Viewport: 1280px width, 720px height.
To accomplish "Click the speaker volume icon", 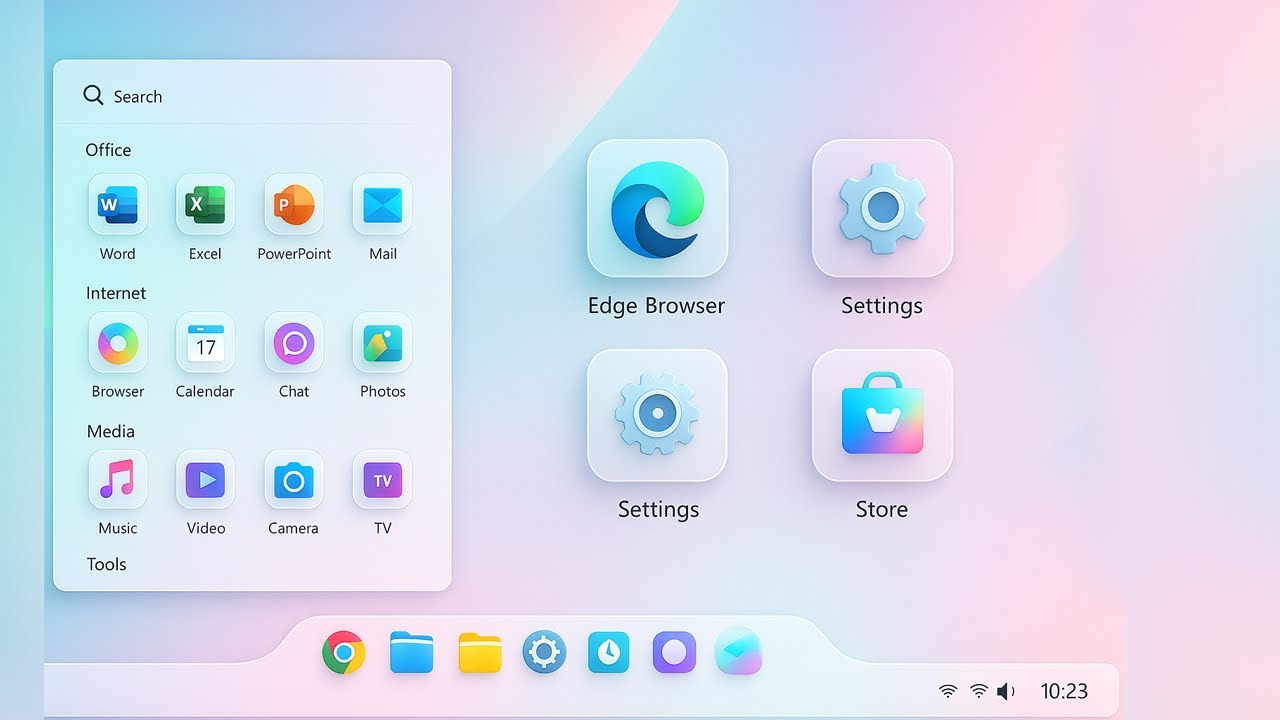I will click(1006, 691).
